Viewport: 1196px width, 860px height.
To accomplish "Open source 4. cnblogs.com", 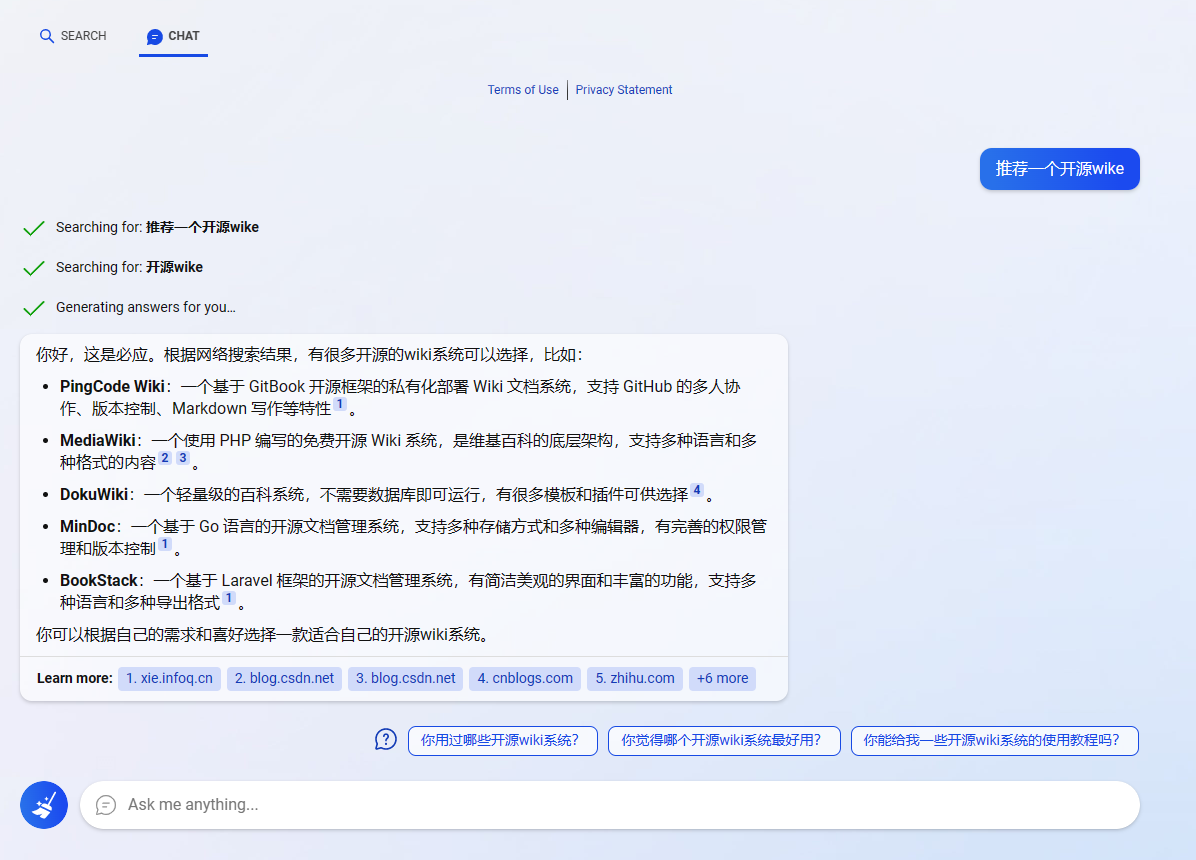I will coord(526,678).
